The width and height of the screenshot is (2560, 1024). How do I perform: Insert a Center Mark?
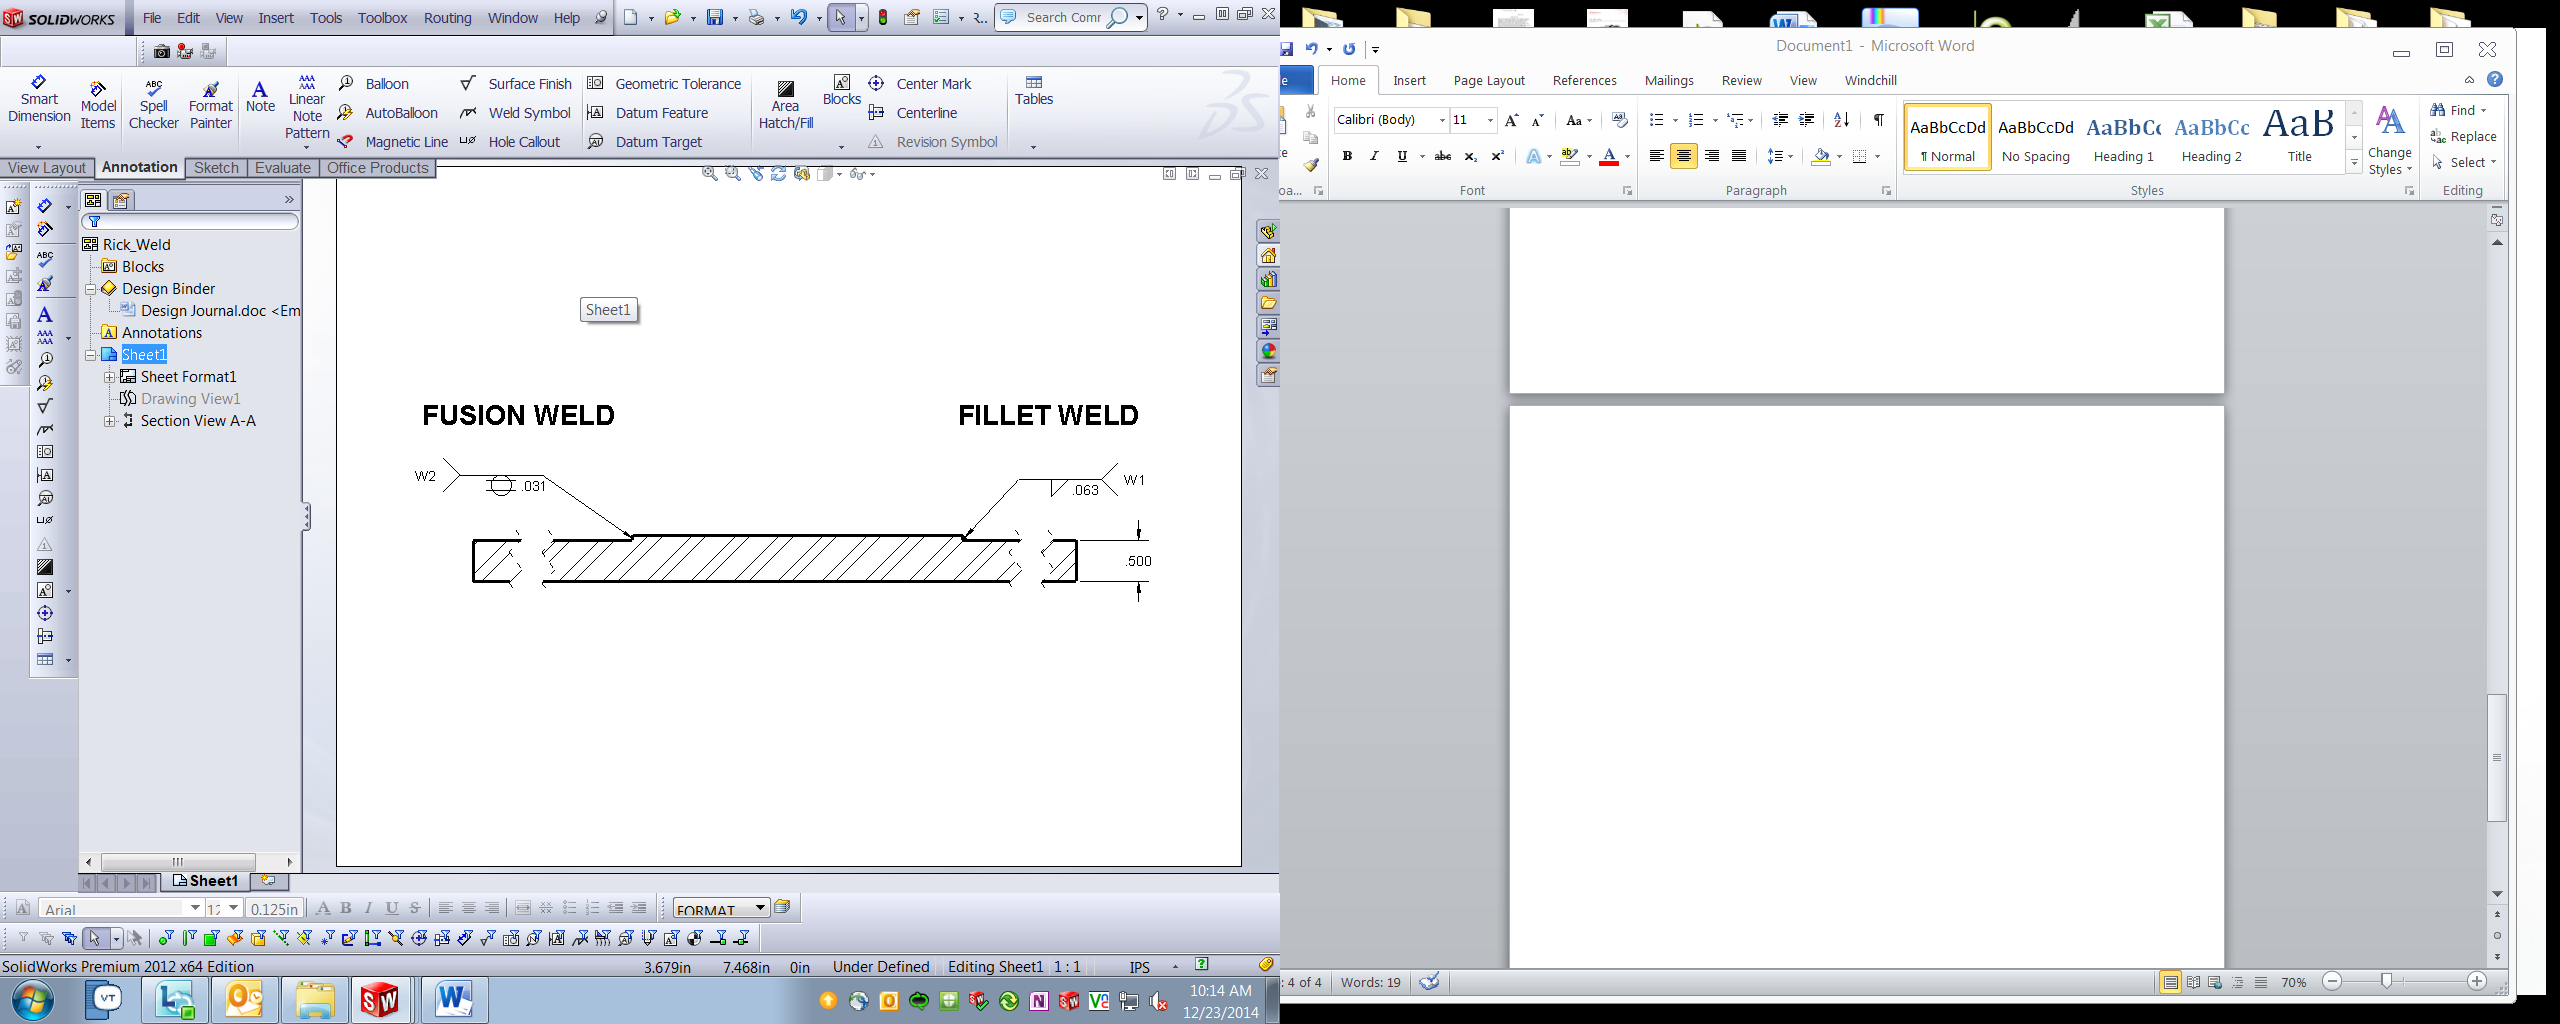point(920,84)
